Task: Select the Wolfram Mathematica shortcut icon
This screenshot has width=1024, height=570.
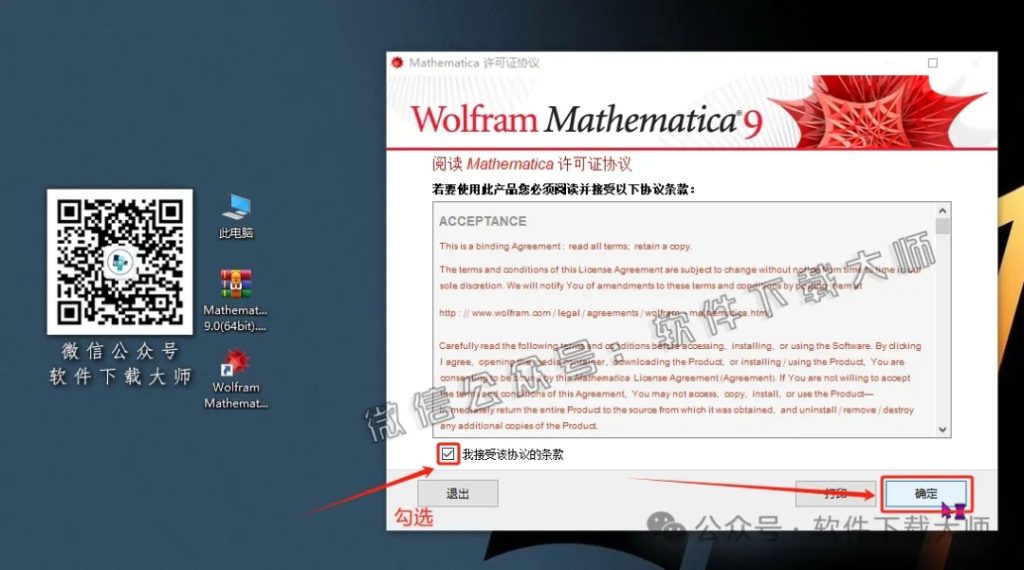Action: pyautogui.click(x=236, y=379)
